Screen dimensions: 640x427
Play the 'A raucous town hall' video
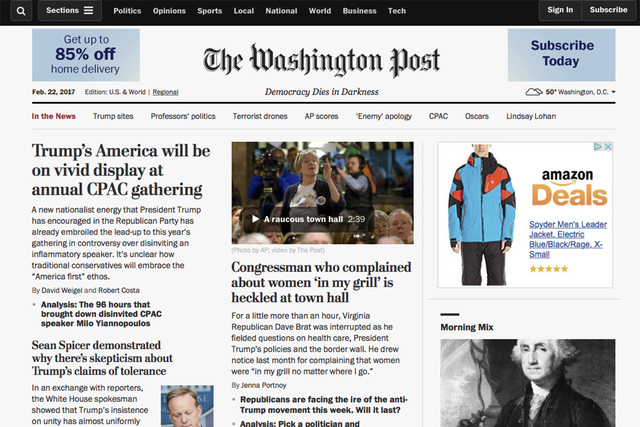point(256,219)
